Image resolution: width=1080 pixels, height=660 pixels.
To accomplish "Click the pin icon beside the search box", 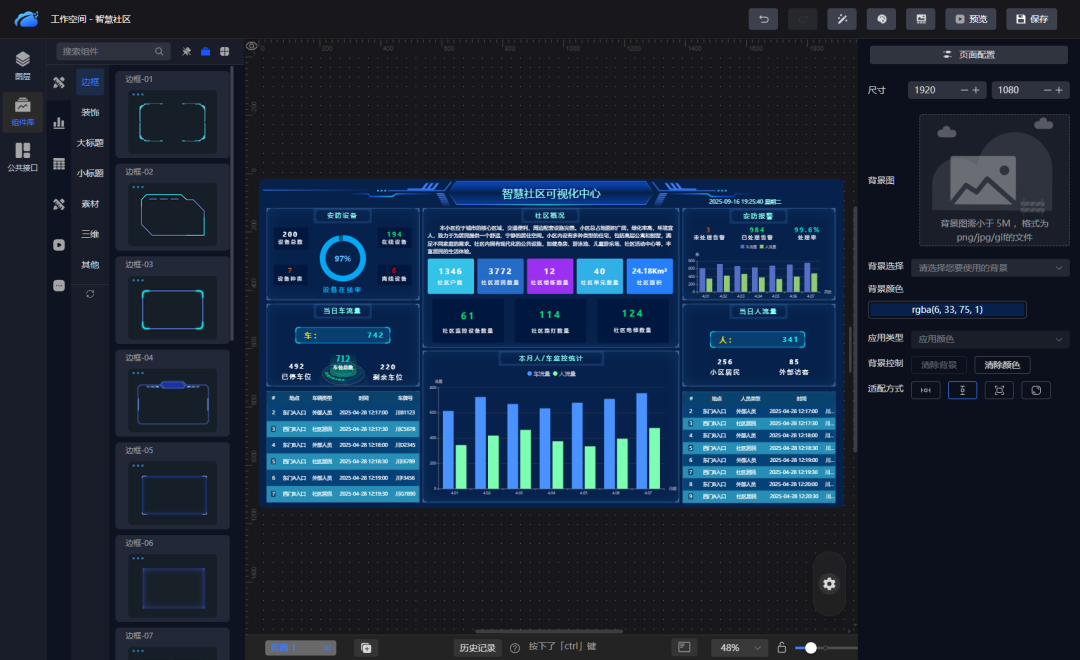I will 186,52.
